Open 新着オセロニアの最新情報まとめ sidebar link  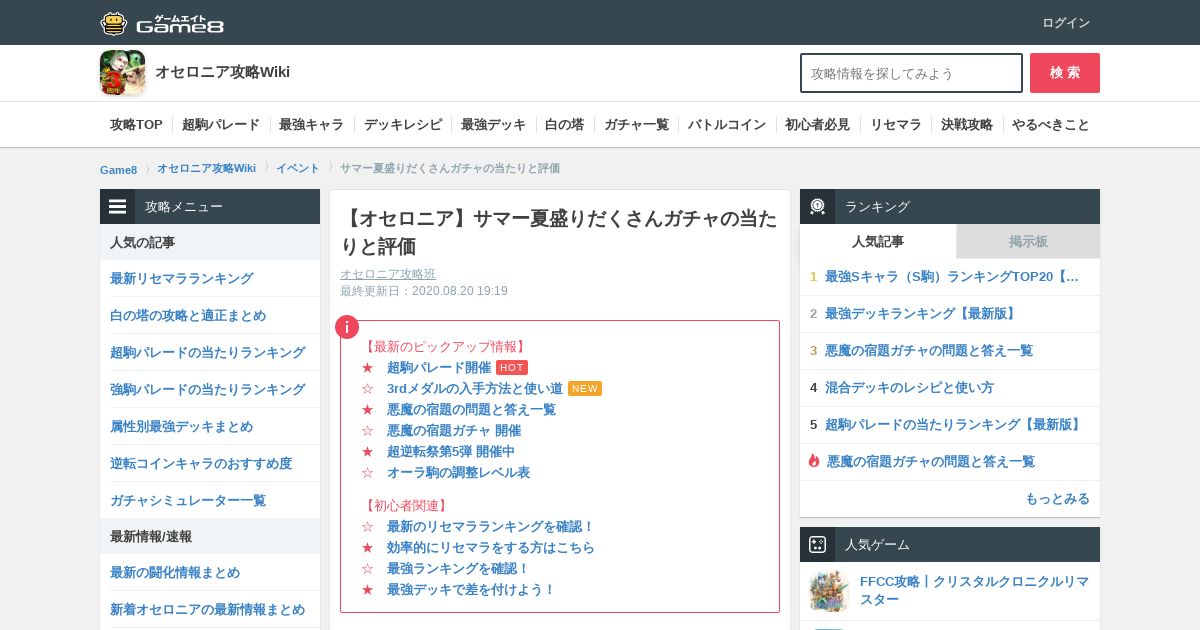208,609
